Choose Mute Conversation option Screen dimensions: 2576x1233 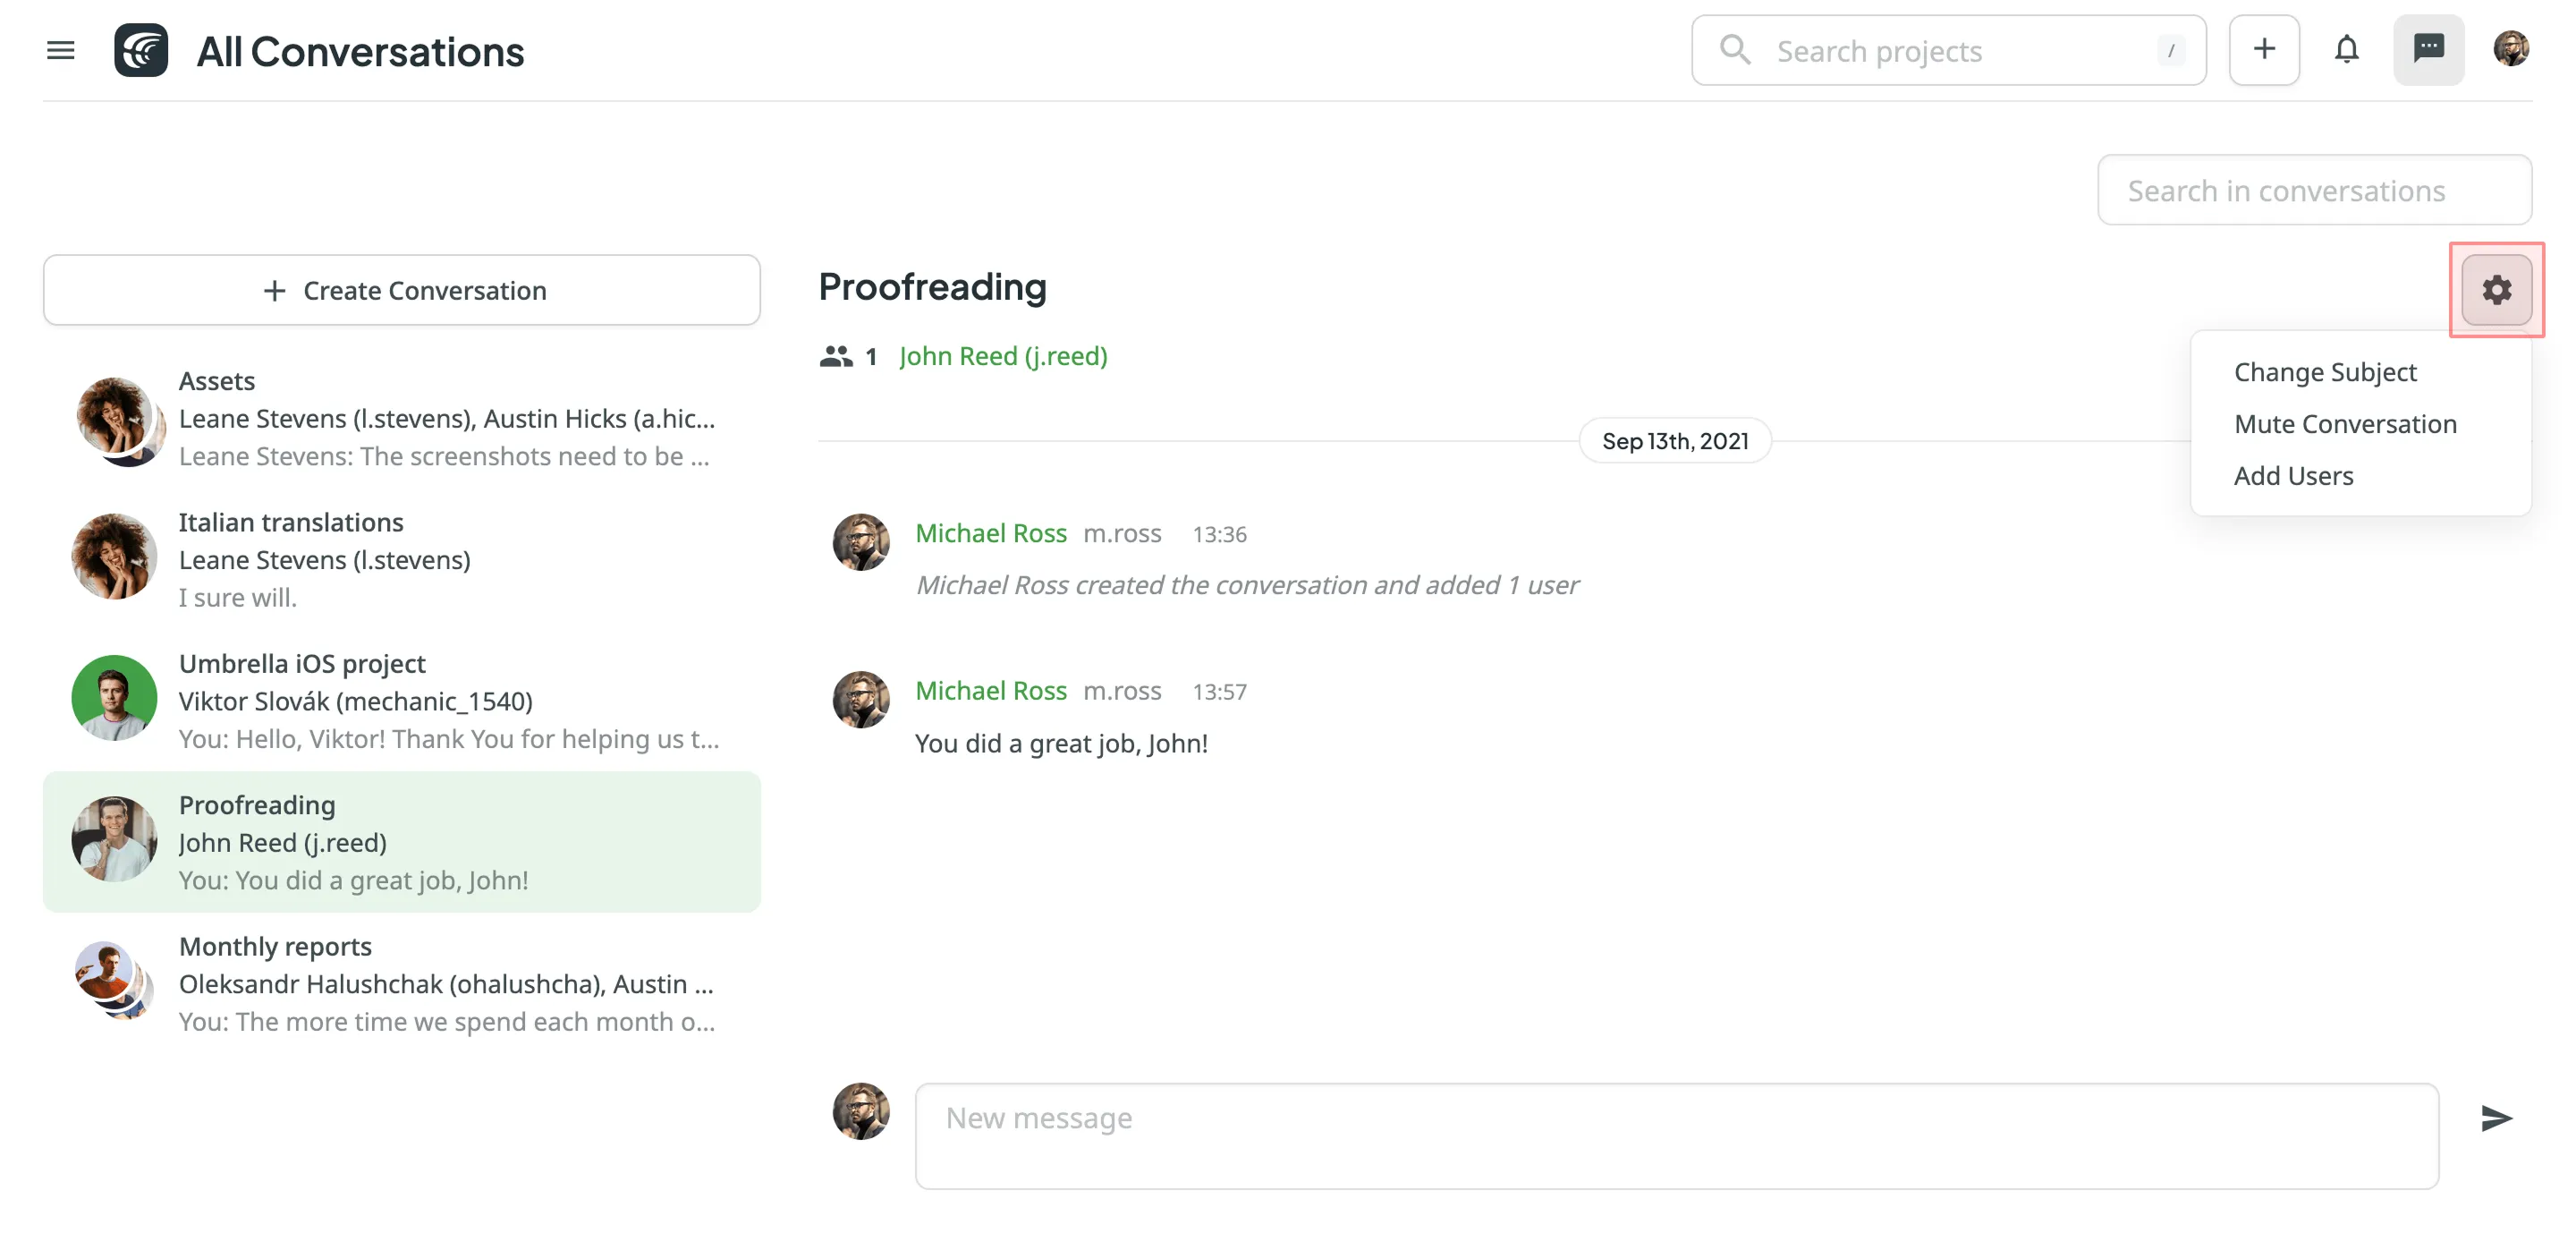pos(2345,424)
